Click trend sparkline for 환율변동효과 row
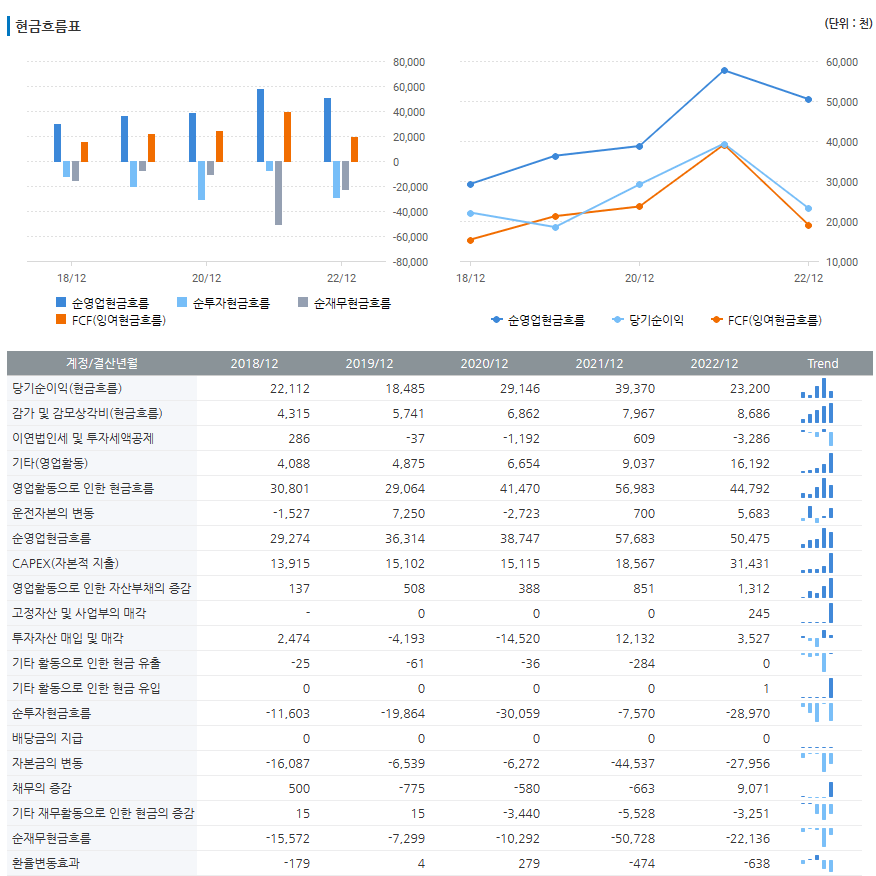Screen dimensions: 876x876 (x=817, y=863)
